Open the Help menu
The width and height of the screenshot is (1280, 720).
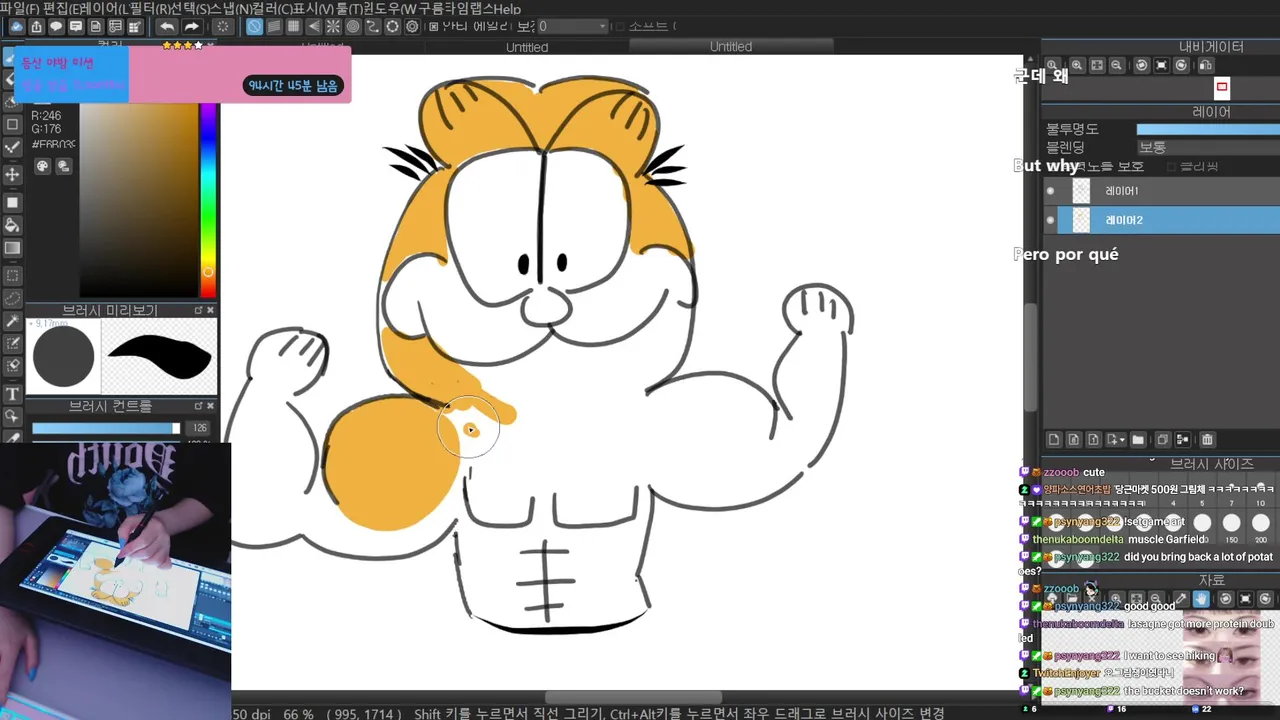pos(506,8)
